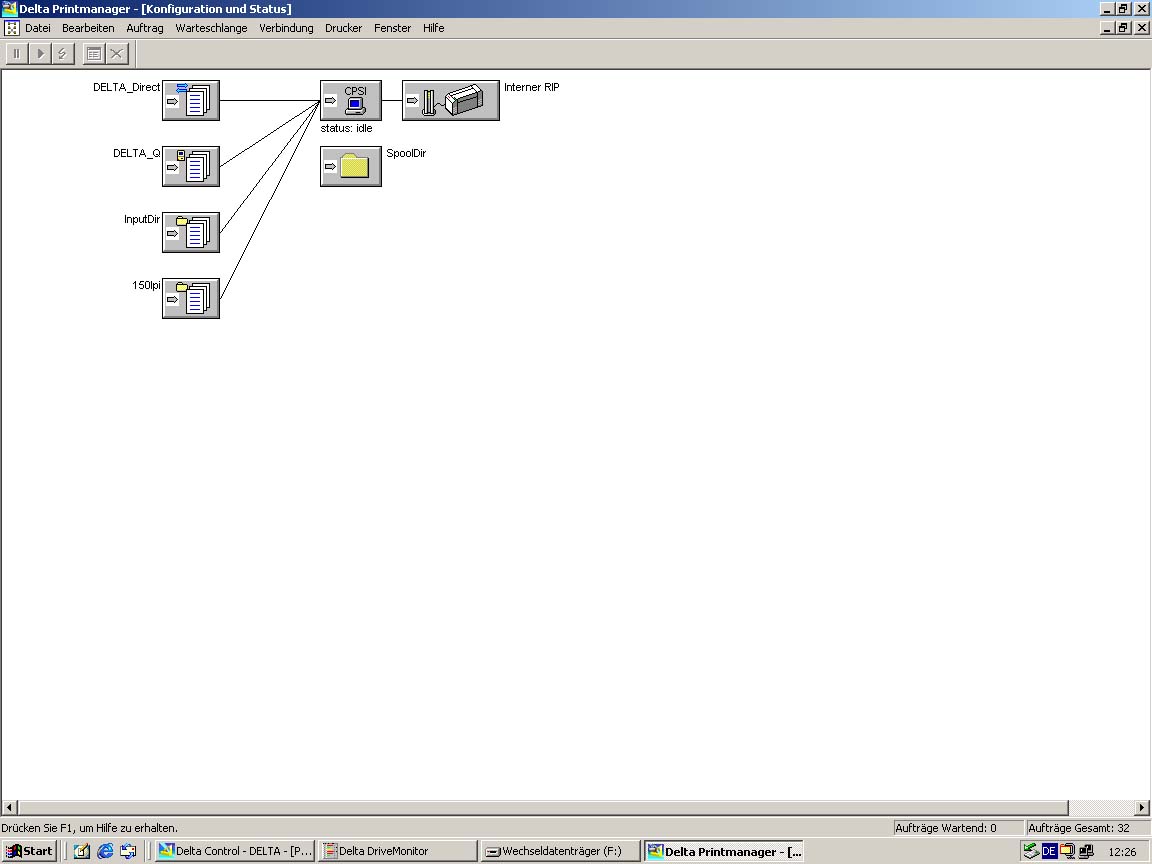Click the document icon in menu bar
The image size is (1152, 864).
point(12,28)
